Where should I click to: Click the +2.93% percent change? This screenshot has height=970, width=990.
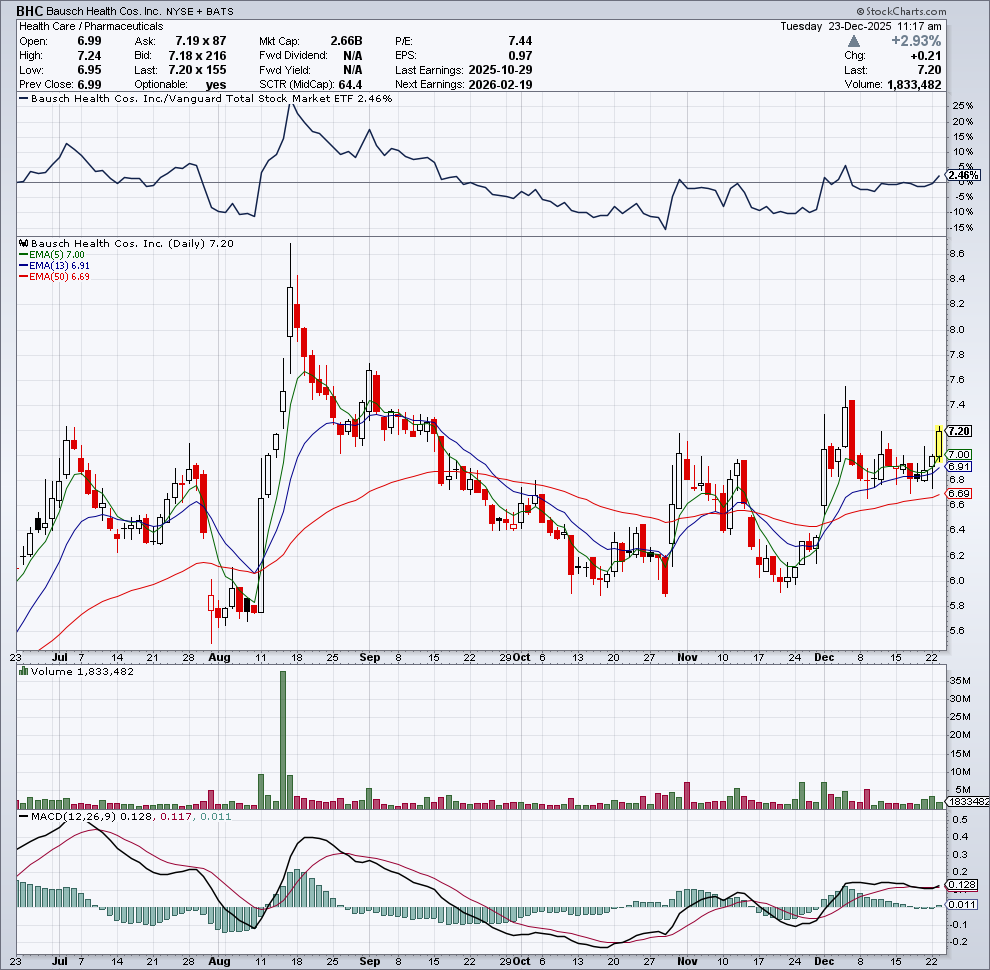tap(915, 41)
